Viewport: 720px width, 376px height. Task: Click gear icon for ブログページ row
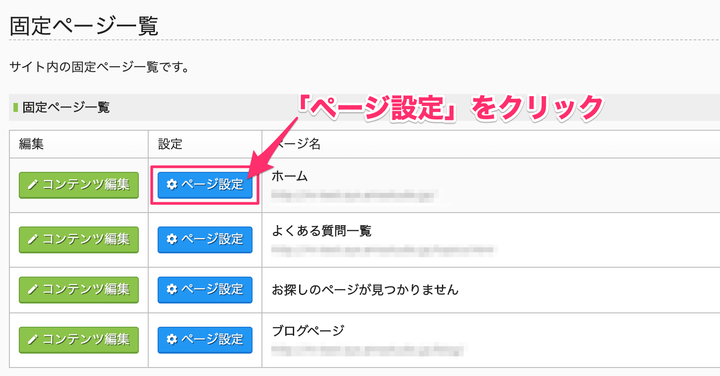[x=172, y=339]
